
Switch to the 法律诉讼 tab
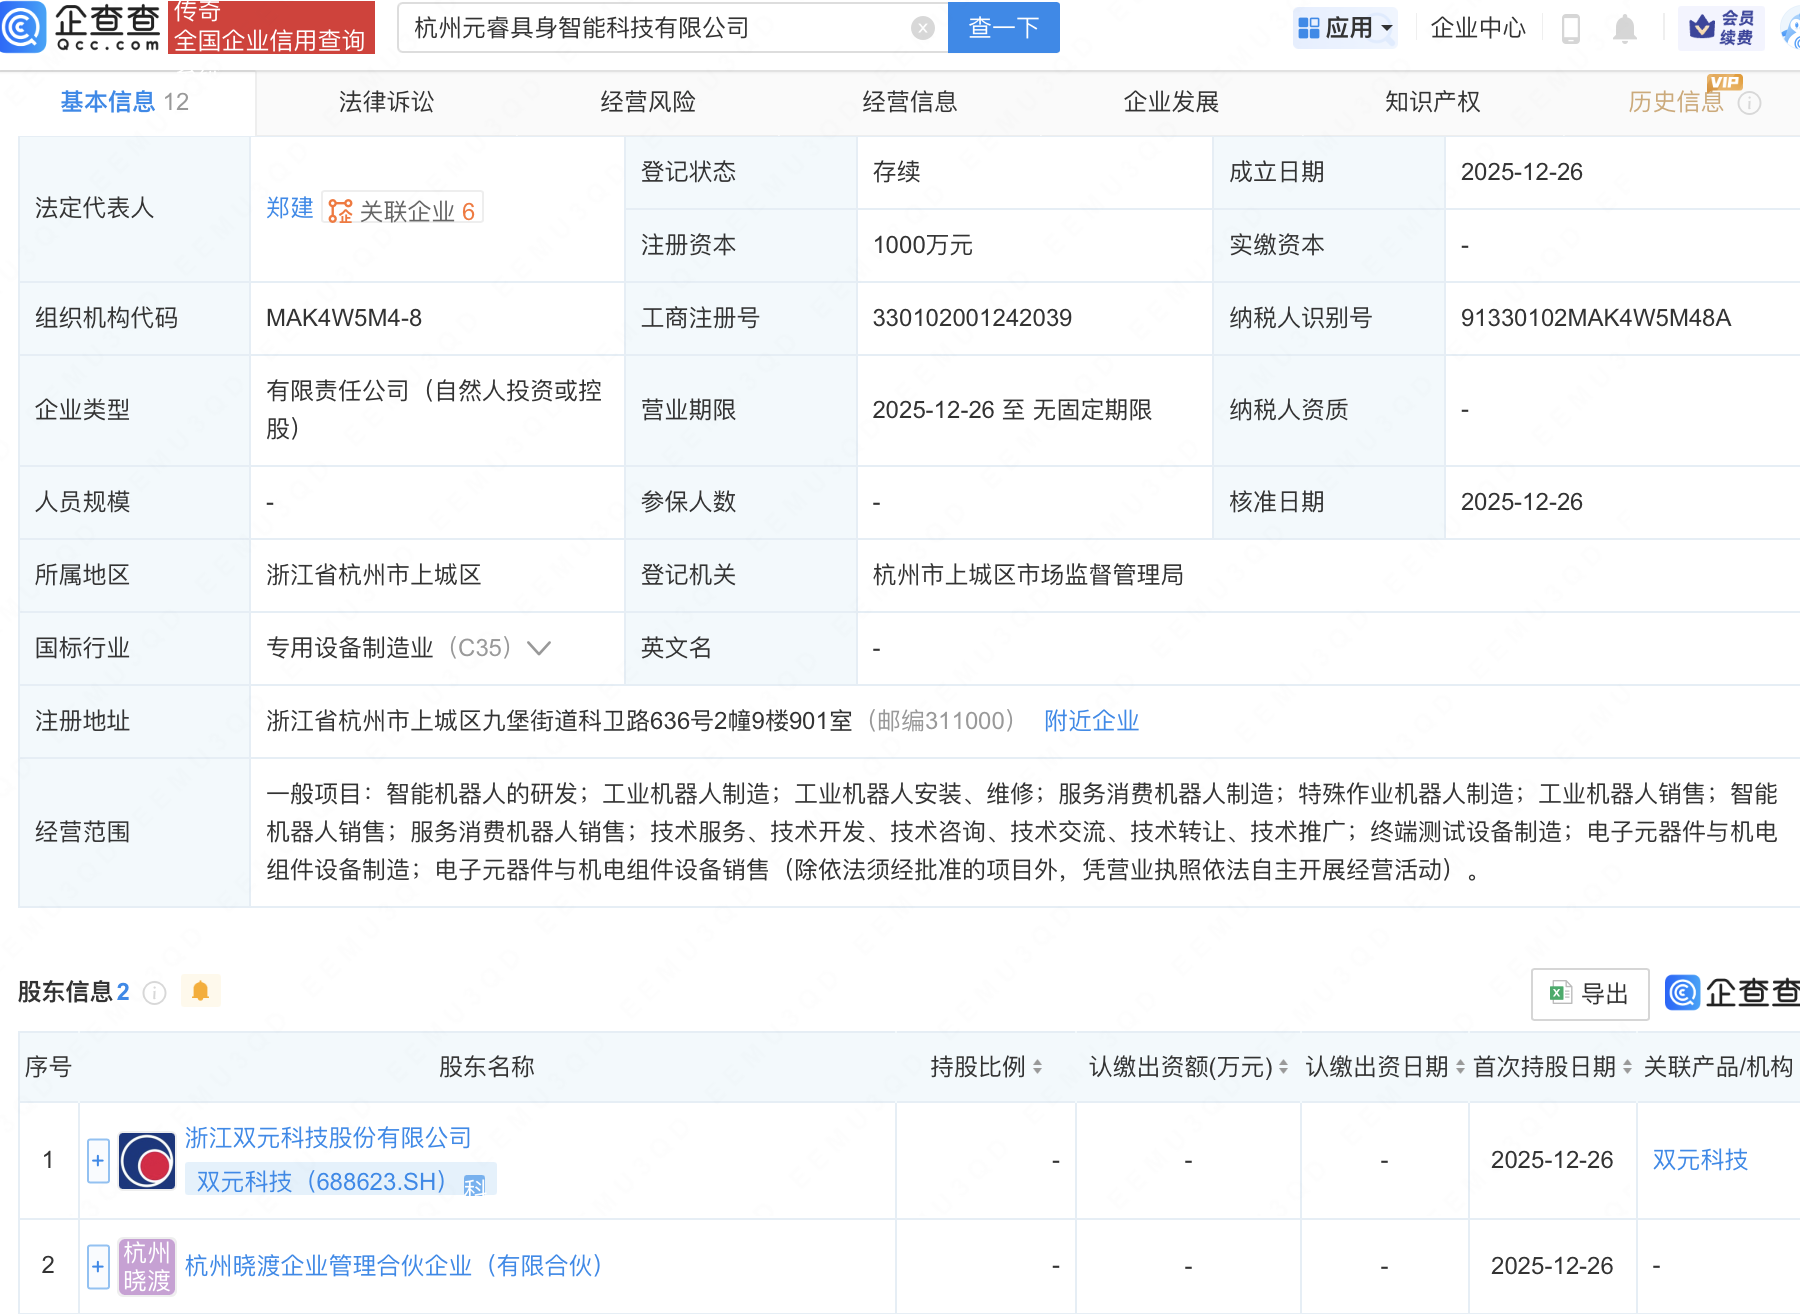coord(386,102)
